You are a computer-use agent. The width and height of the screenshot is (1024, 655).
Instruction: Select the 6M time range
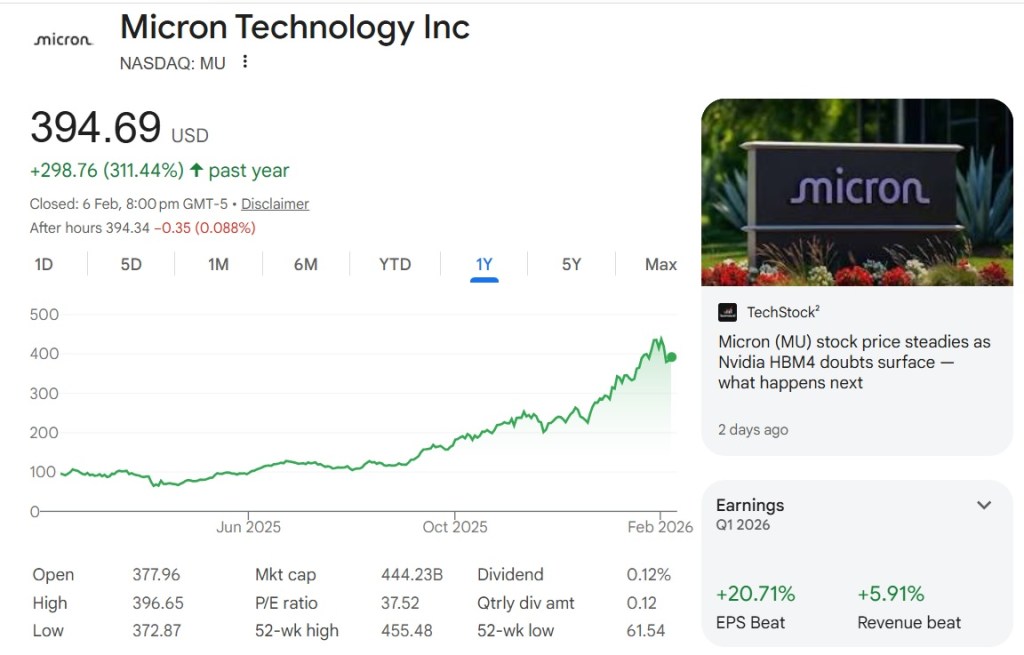point(306,264)
